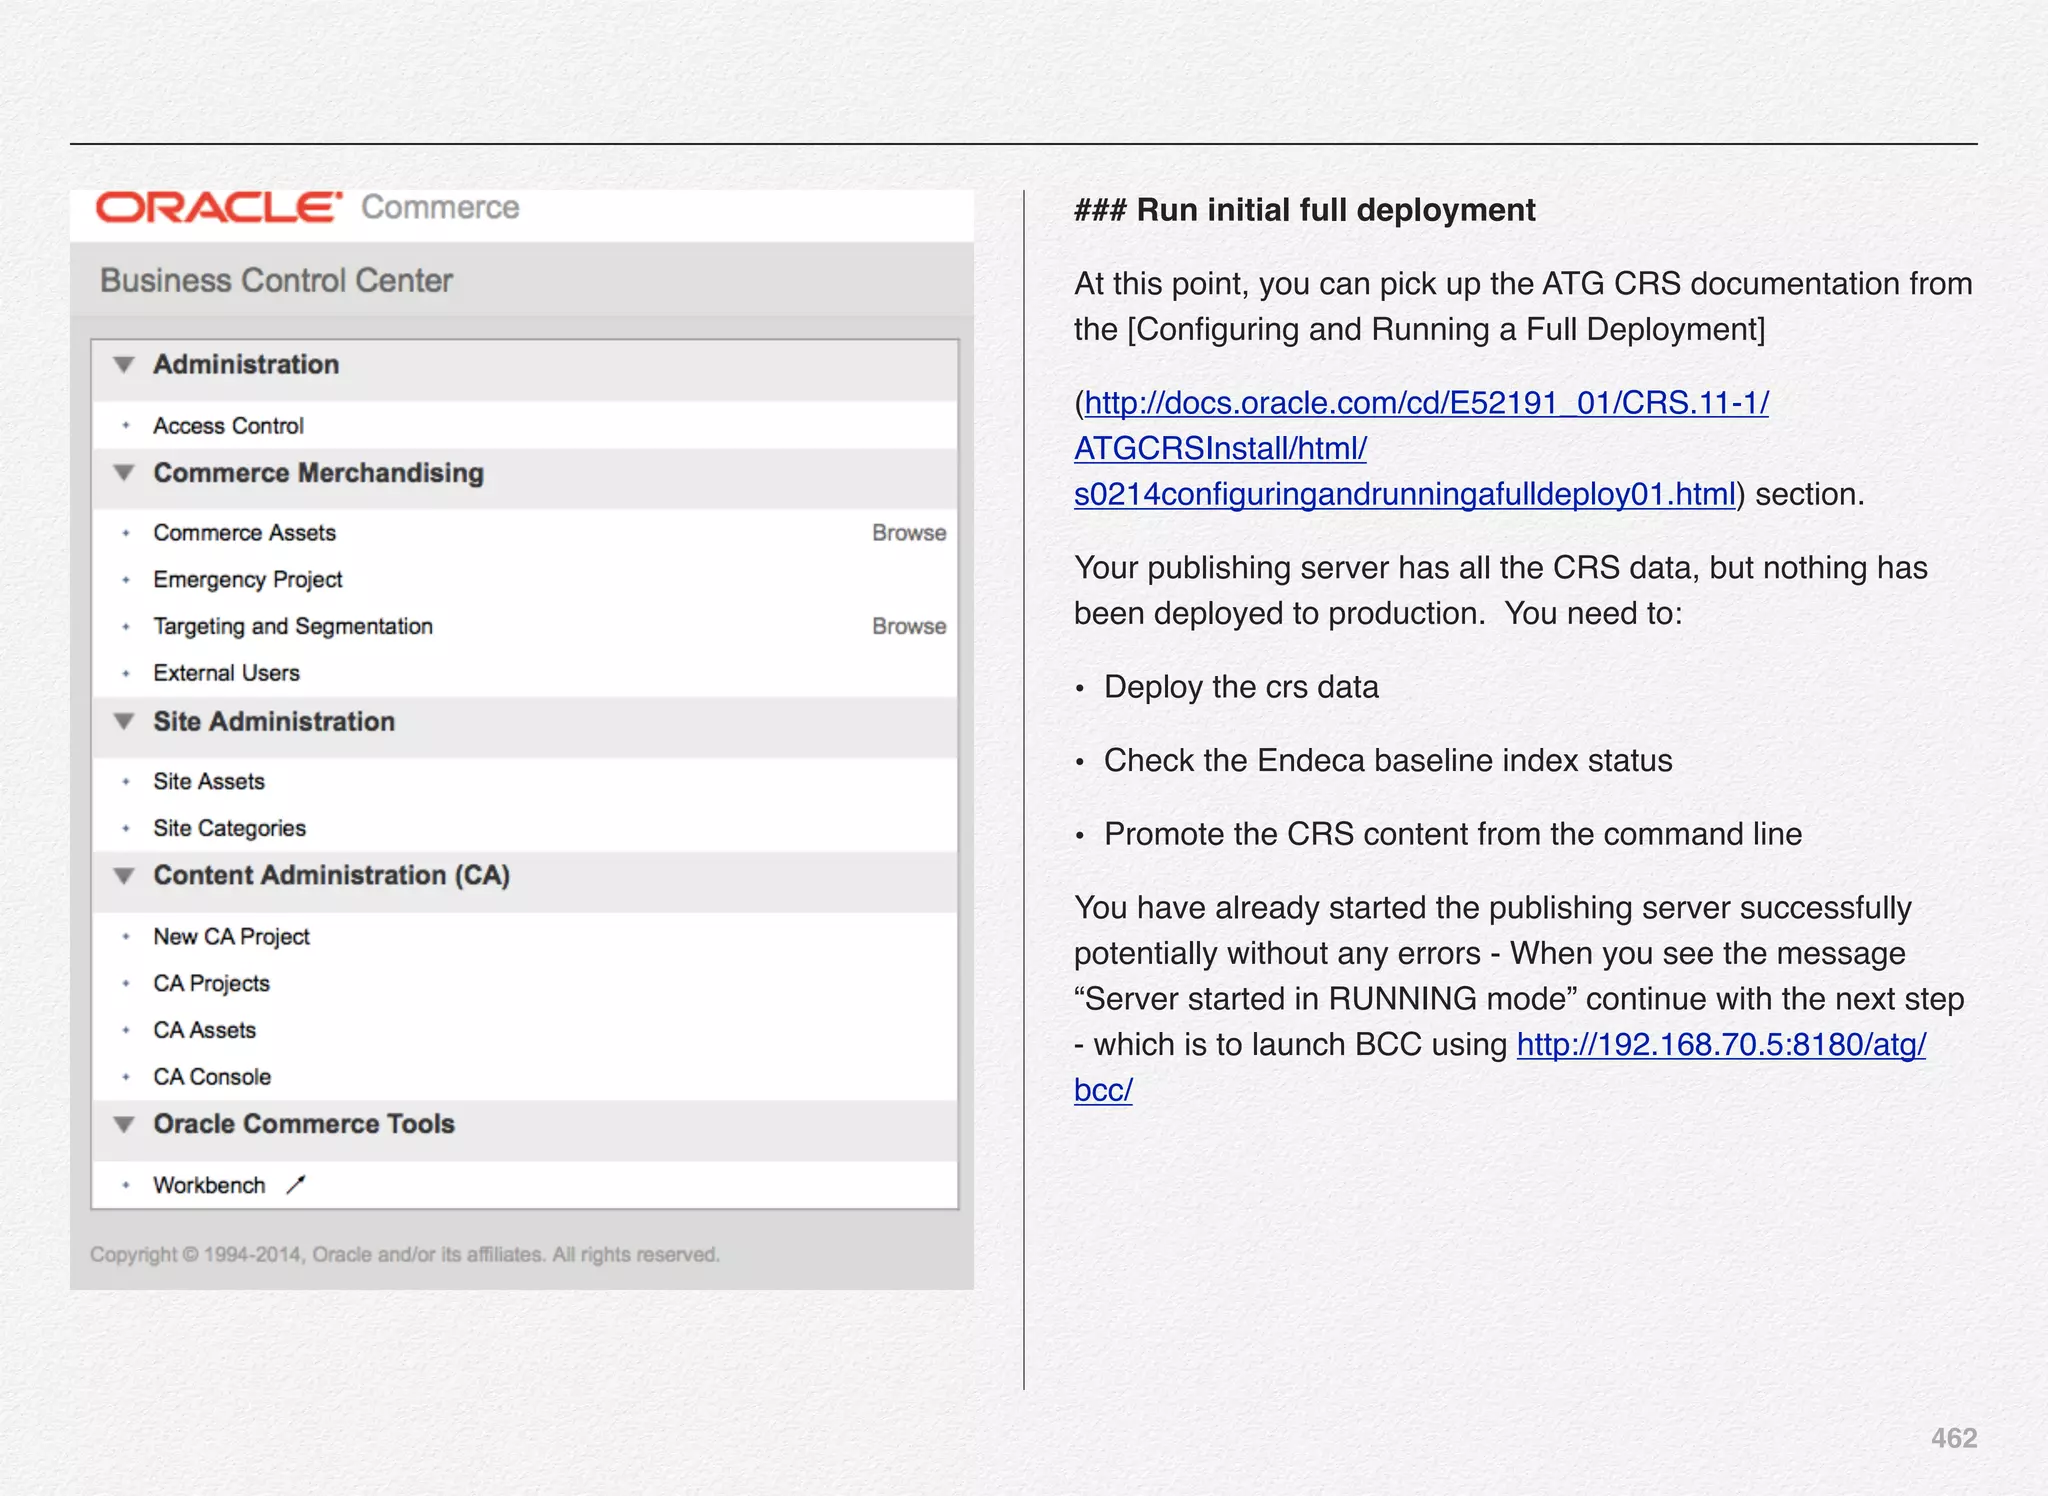The image size is (2048, 1496).
Task: Launch Workbench tool
Action: coord(209,1185)
